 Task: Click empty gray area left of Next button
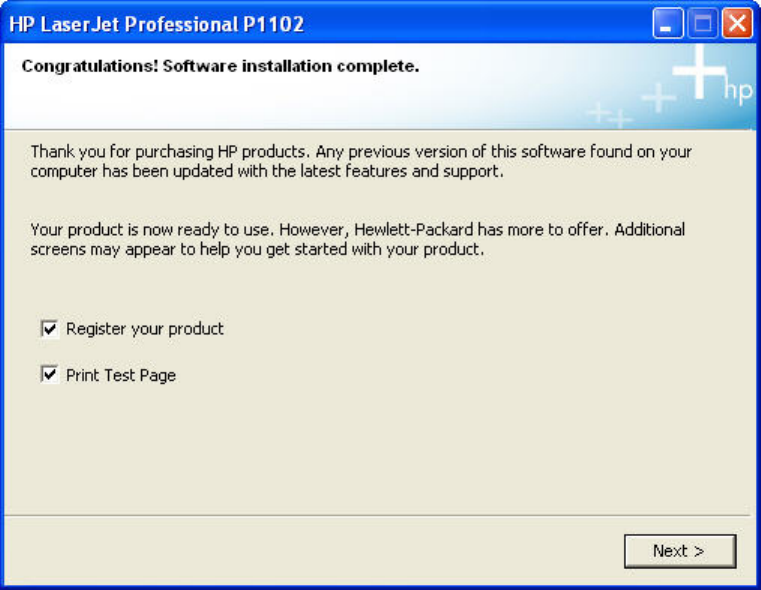point(300,550)
